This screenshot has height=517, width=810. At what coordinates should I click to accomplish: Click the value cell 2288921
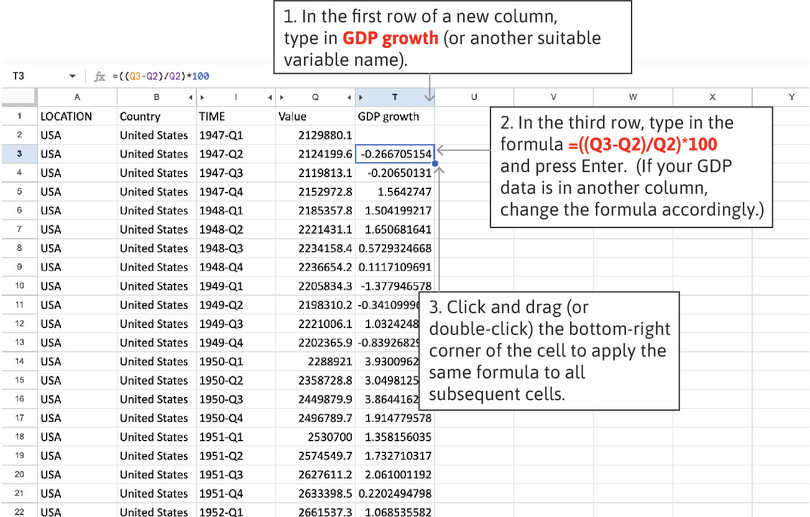pyautogui.click(x=315, y=362)
